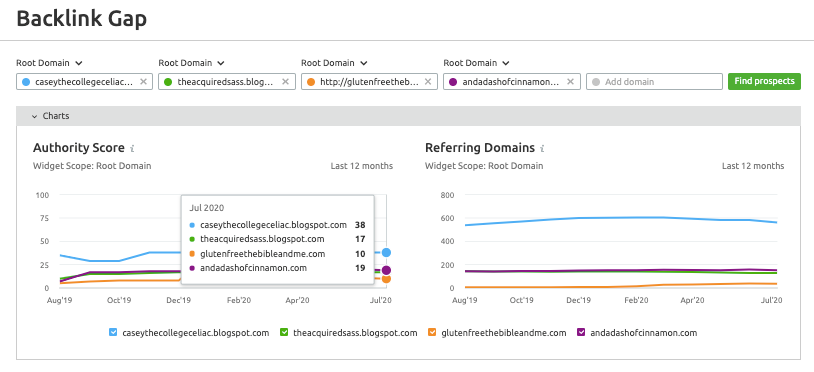Click the blue dot in the first domain field
Viewport: 814px width, 372px height.
26,81
